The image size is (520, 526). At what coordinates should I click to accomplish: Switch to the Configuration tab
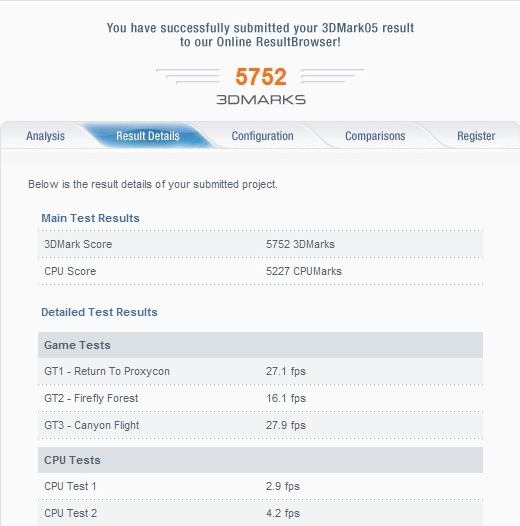[x=262, y=136]
